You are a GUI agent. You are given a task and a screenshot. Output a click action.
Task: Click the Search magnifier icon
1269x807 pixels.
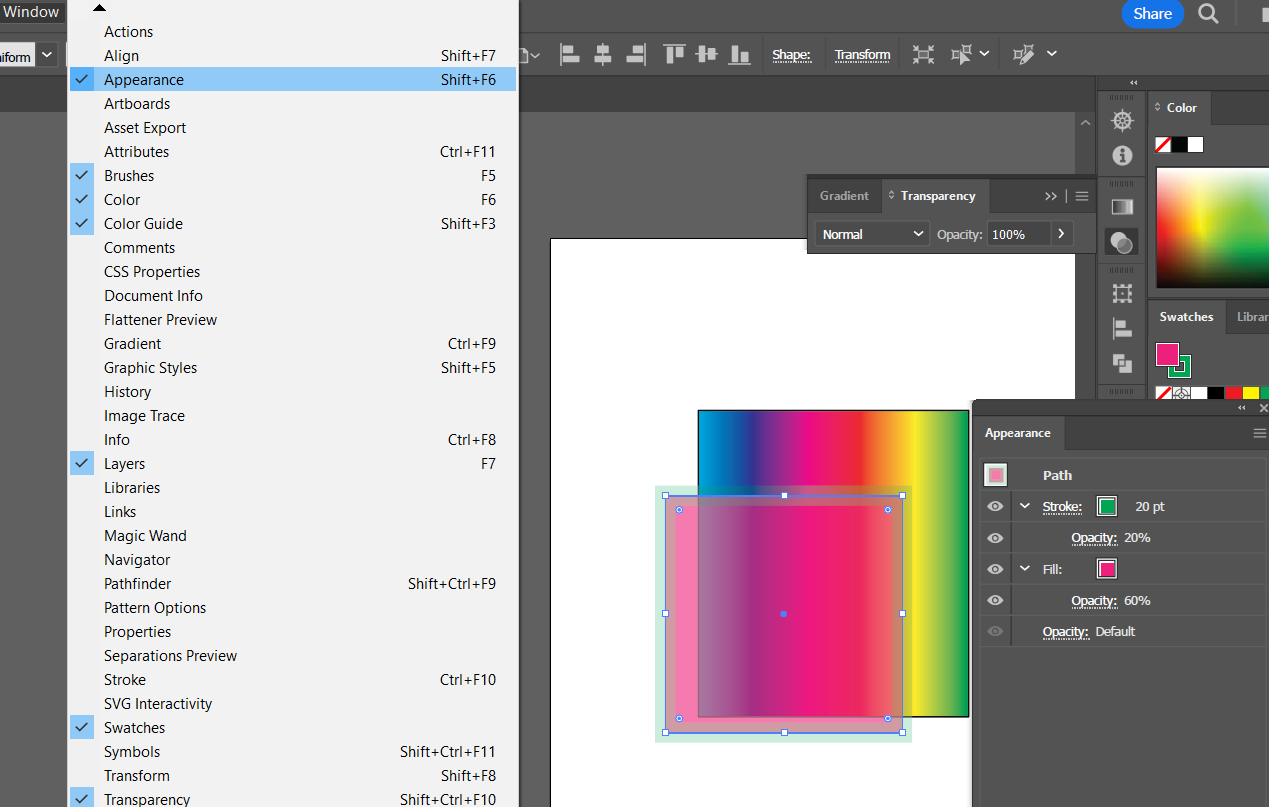click(x=1208, y=14)
